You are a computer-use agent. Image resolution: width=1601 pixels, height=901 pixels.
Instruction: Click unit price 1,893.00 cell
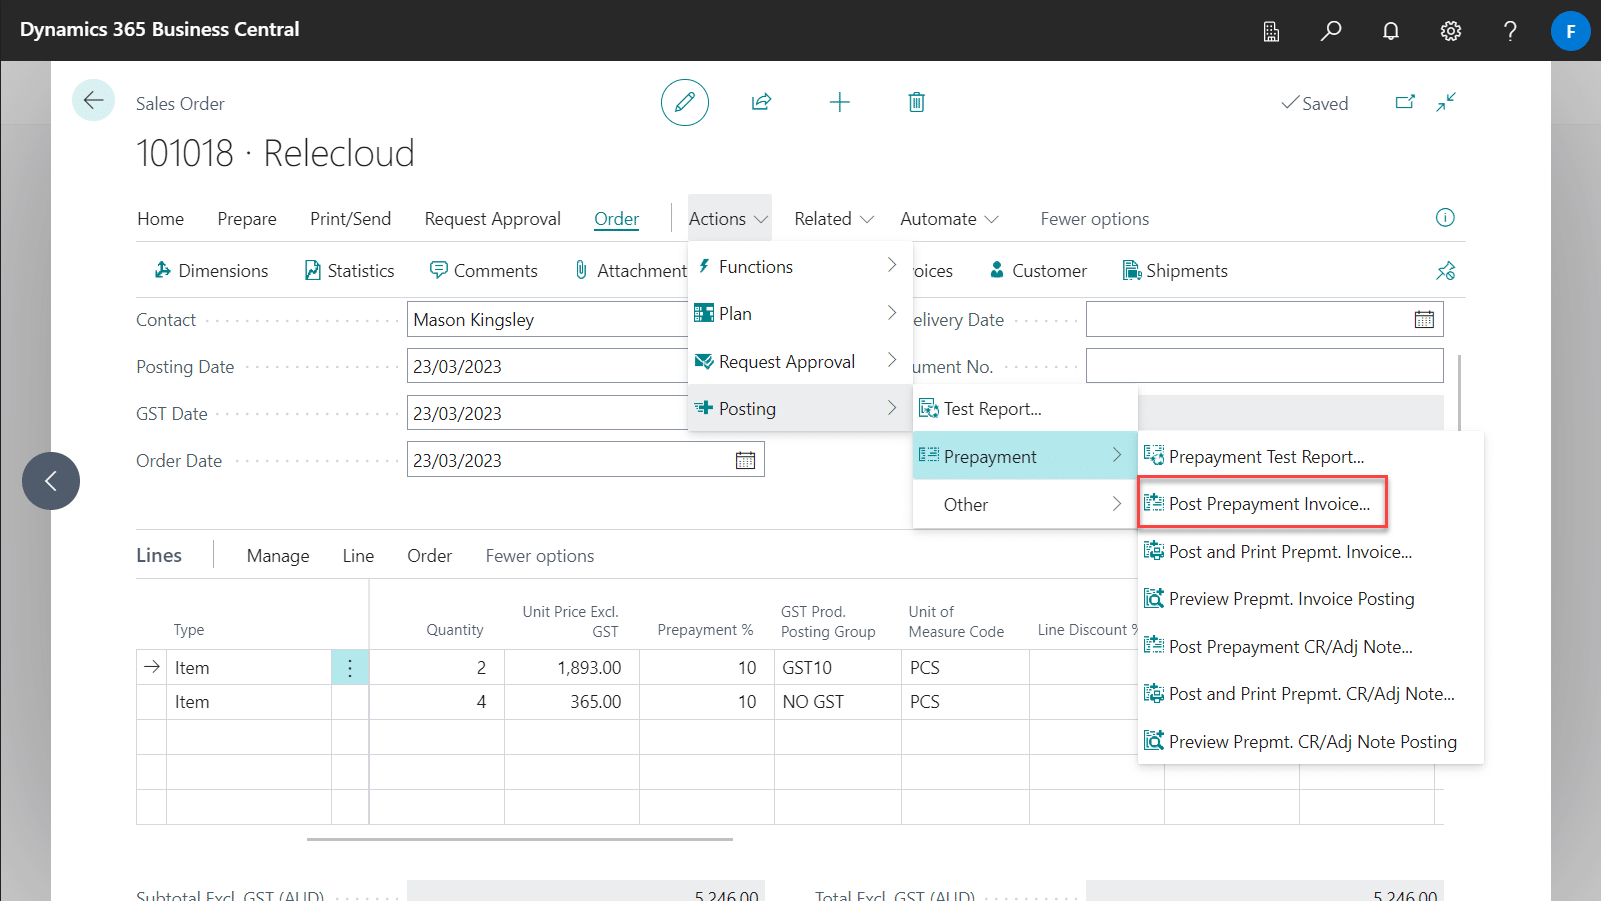[571, 668]
